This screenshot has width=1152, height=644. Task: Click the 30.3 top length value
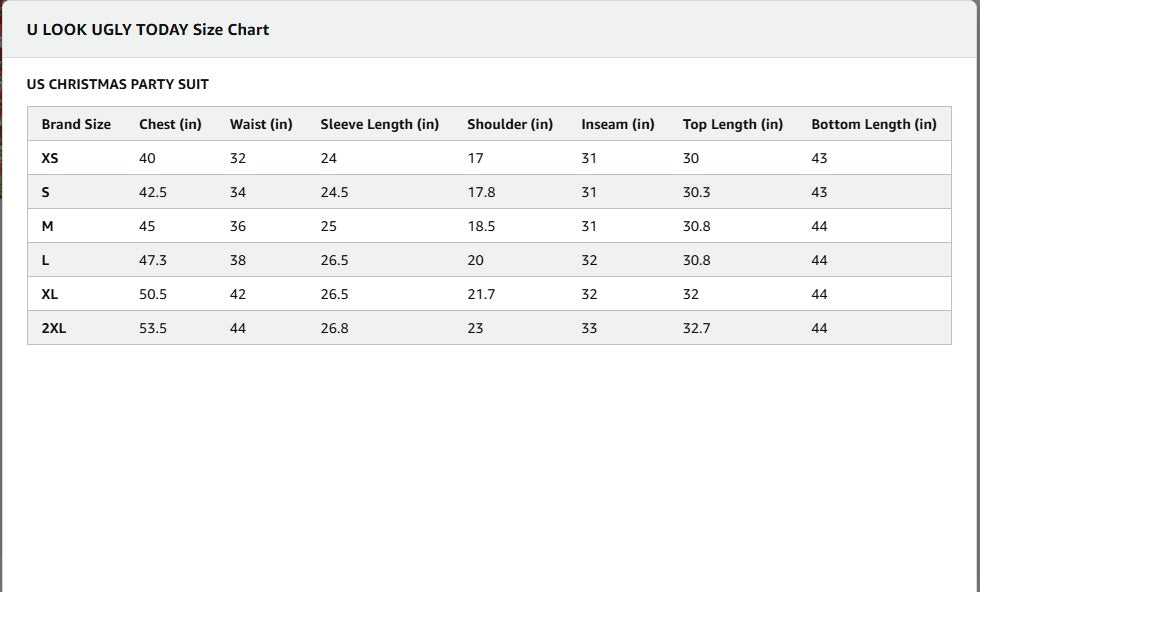pyautogui.click(x=697, y=193)
